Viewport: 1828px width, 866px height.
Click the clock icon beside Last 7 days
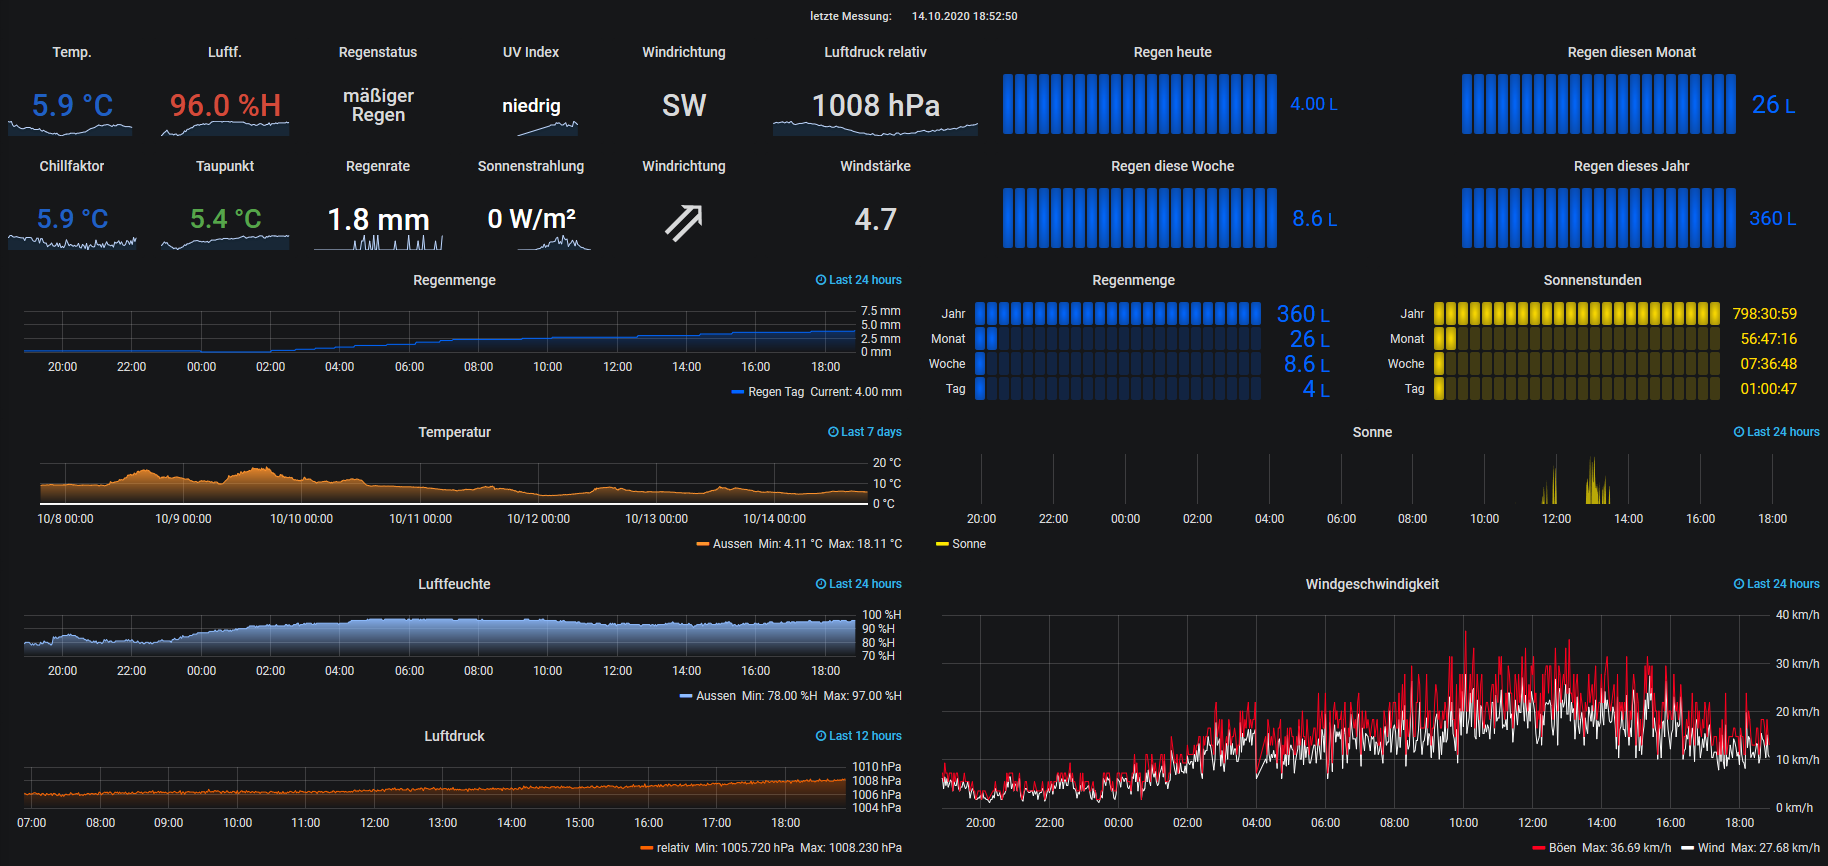[833, 432]
